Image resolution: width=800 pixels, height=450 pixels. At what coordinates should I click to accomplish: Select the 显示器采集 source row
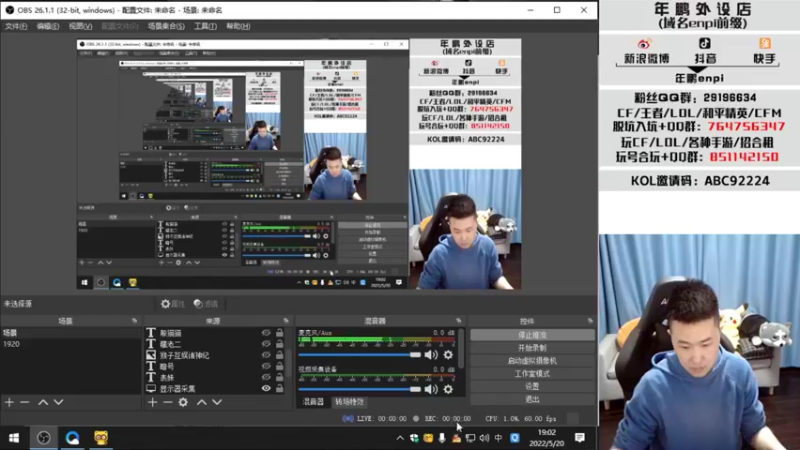pyautogui.click(x=215, y=388)
